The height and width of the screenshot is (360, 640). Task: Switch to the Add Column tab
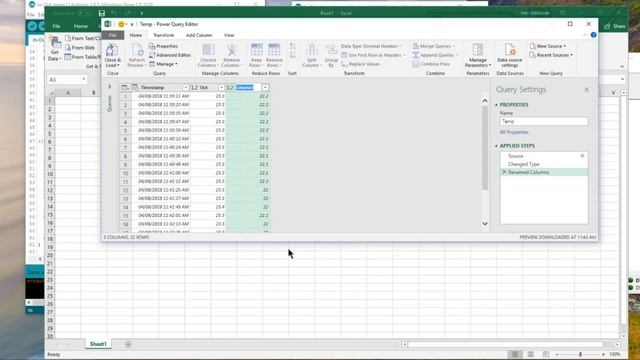tap(199, 36)
